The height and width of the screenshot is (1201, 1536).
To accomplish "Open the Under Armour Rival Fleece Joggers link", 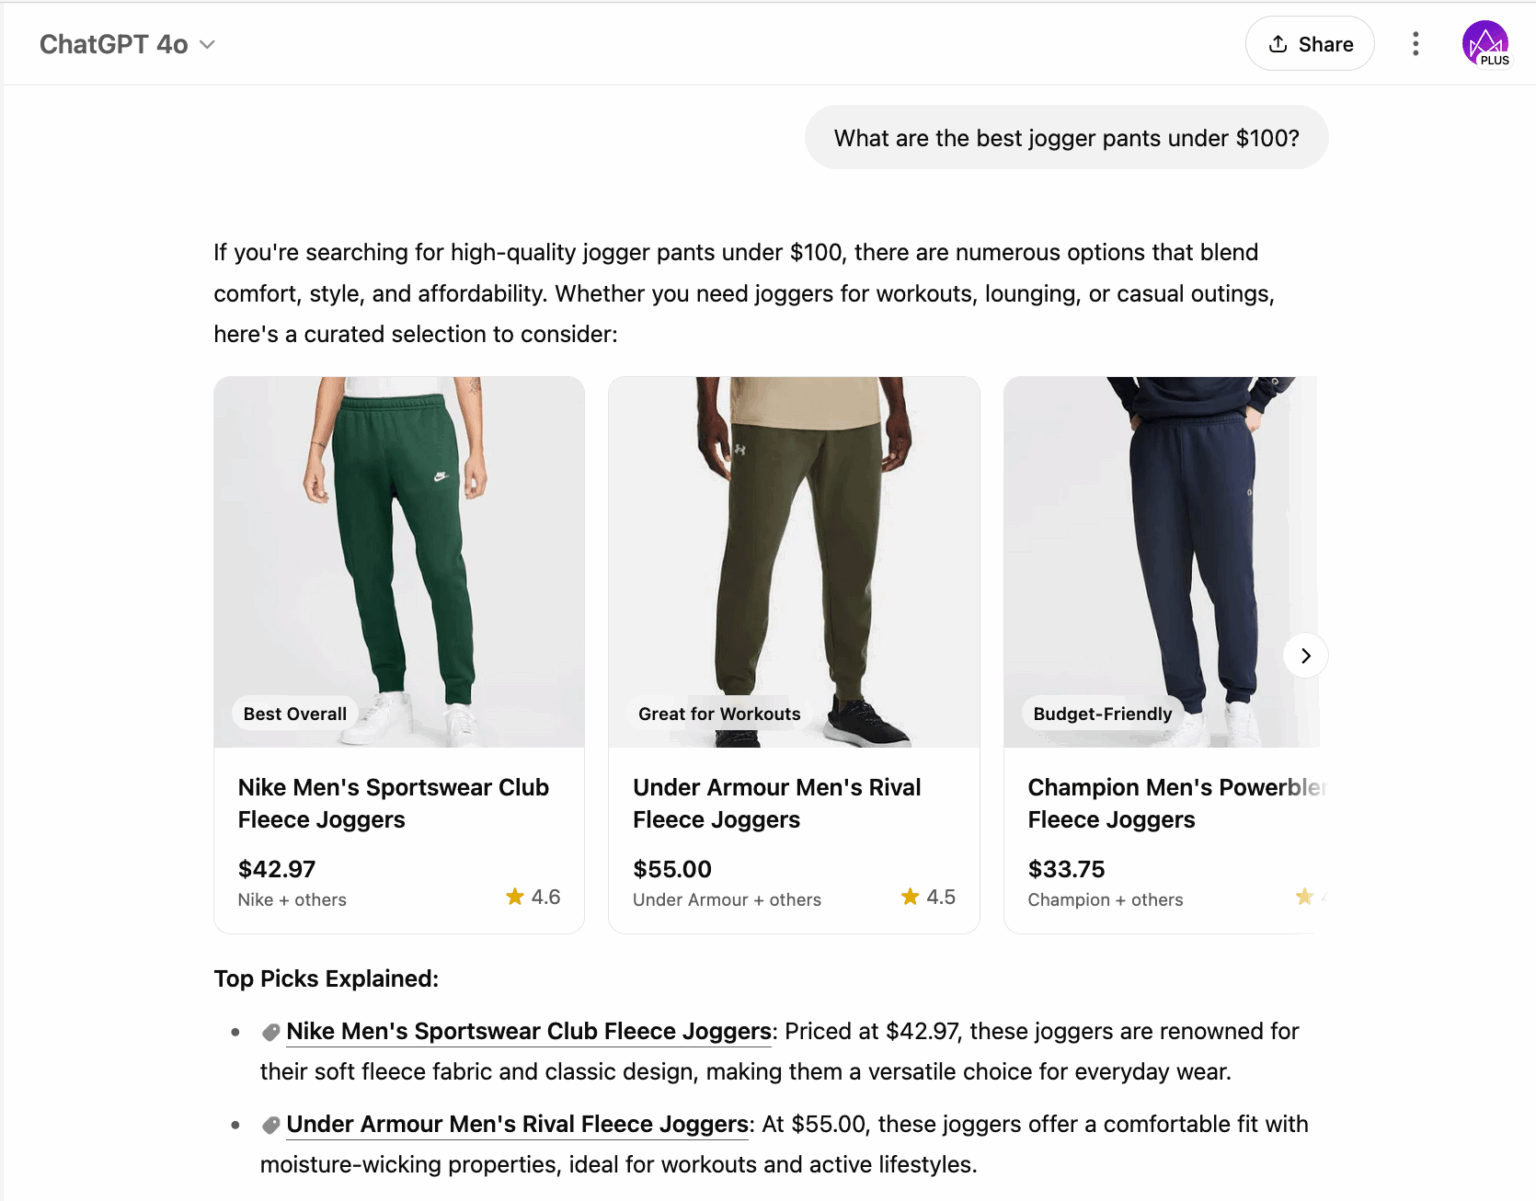I will (x=516, y=1123).
